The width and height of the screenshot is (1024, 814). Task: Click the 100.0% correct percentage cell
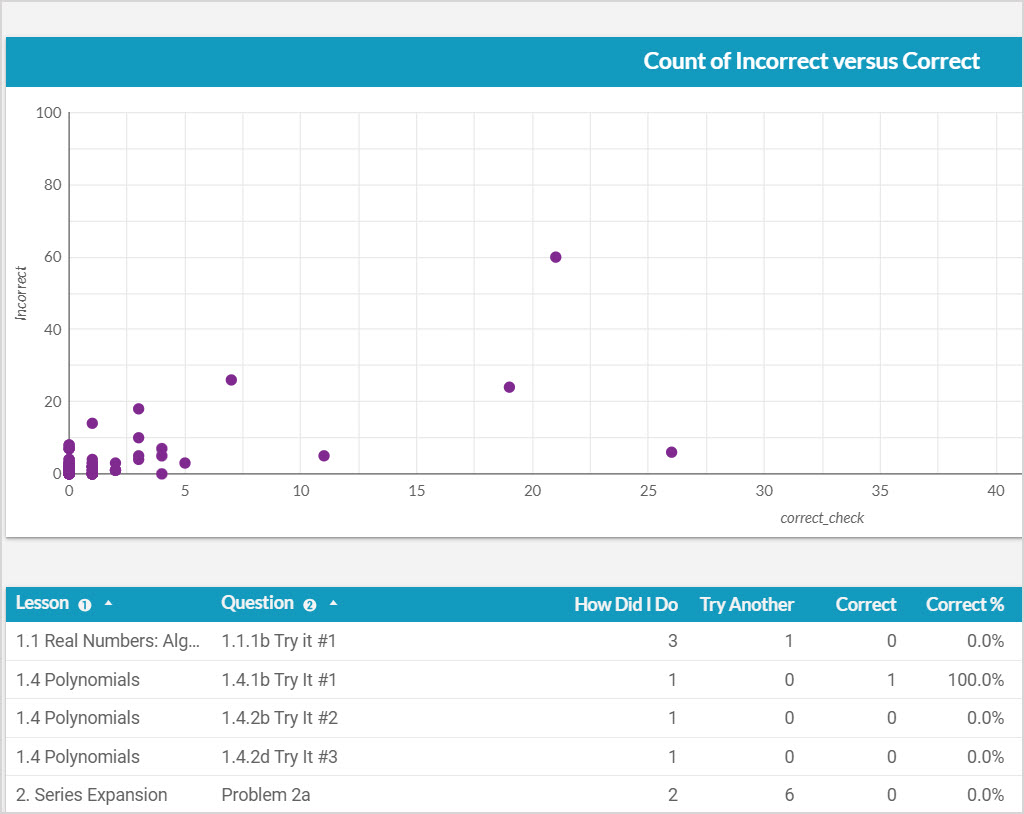click(x=975, y=680)
